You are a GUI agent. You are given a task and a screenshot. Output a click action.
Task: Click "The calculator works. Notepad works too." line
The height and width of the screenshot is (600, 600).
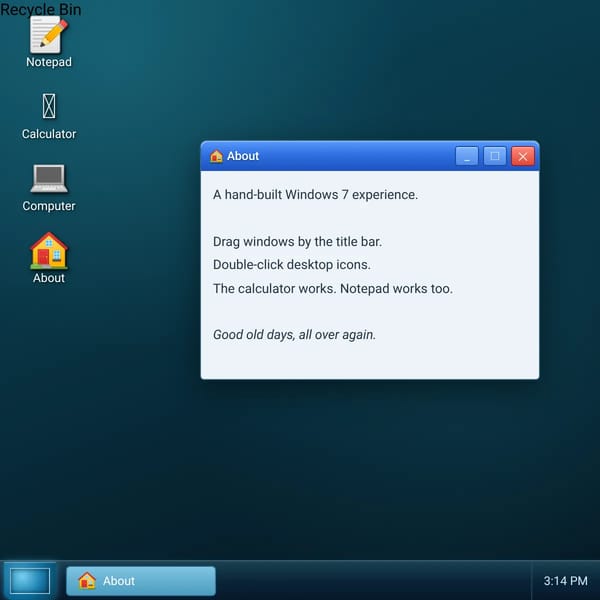(x=333, y=289)
